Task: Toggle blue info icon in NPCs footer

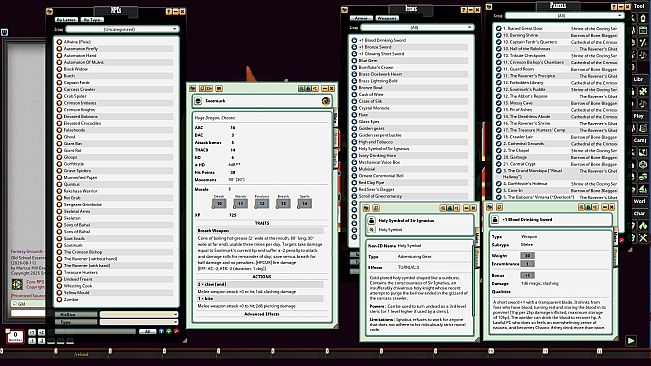Action: click(162, 331)
